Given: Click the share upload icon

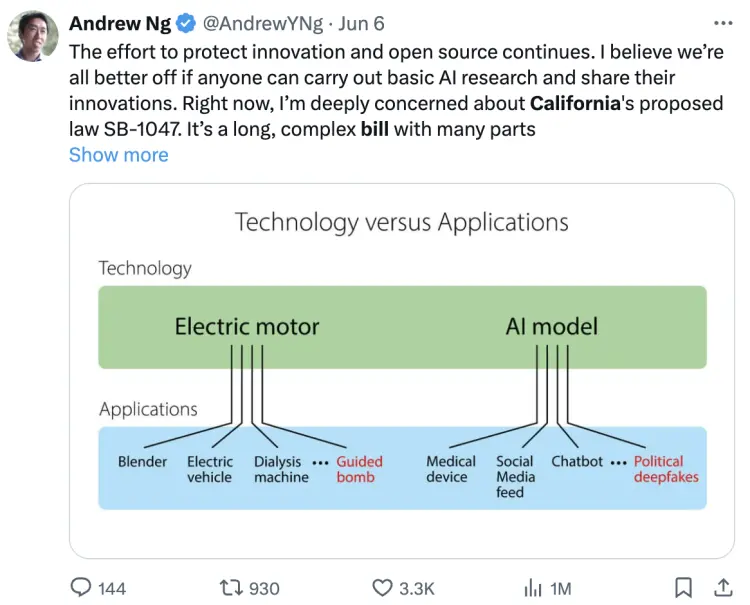Looking at the screenshot, I should coord(721,587).
